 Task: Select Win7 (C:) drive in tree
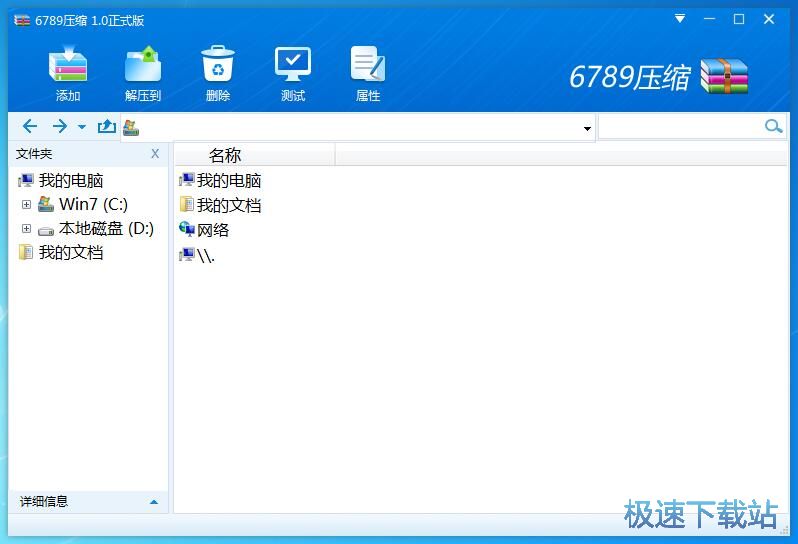(93, 205)
